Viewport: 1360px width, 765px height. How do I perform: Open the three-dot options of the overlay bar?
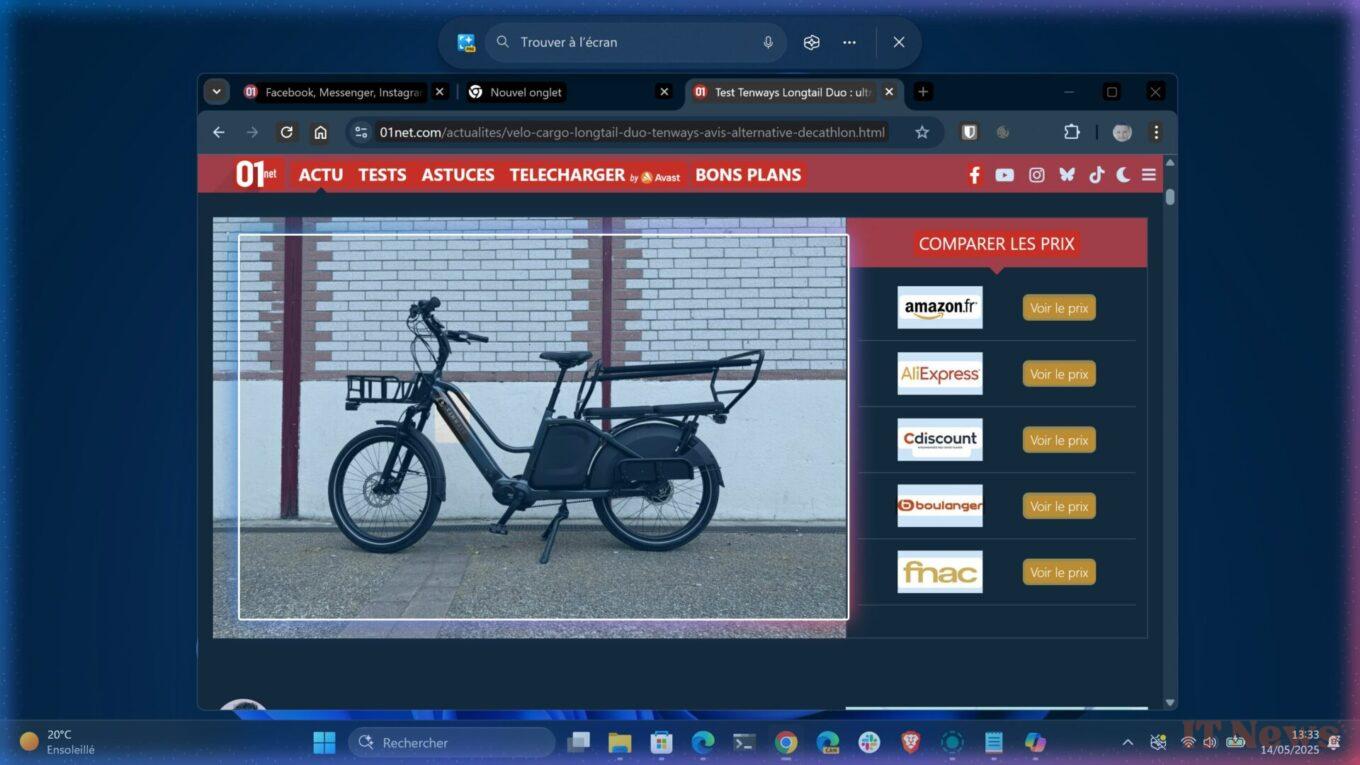pyautogui.click(x=849, y=42)
